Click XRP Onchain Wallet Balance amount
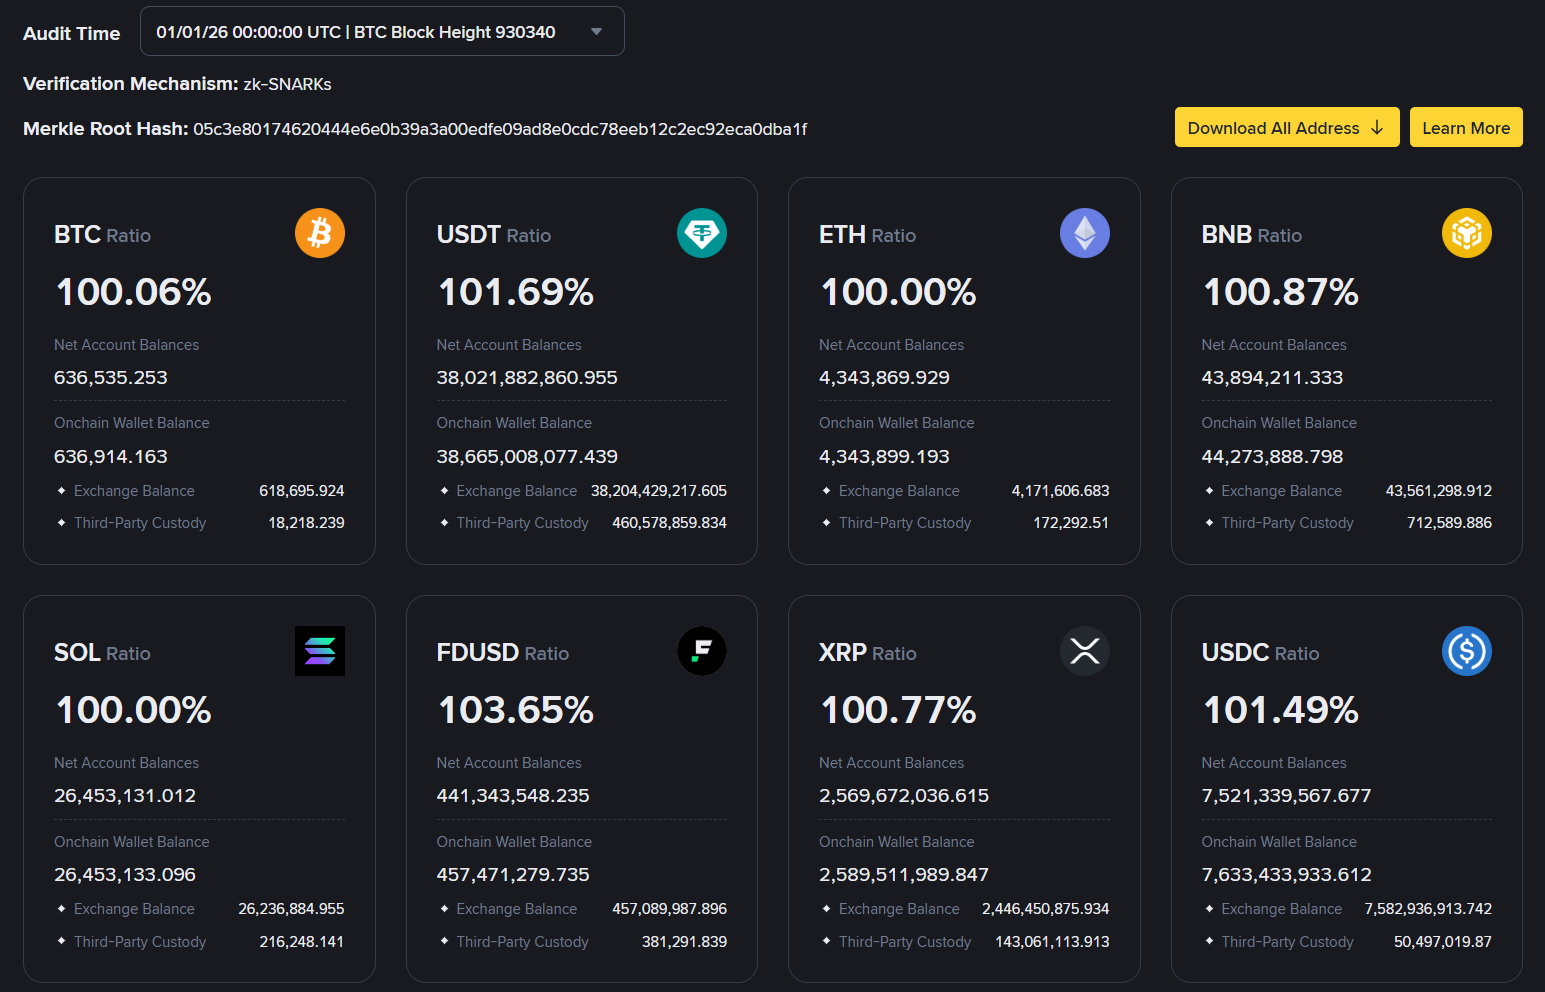 coord(904,875)
